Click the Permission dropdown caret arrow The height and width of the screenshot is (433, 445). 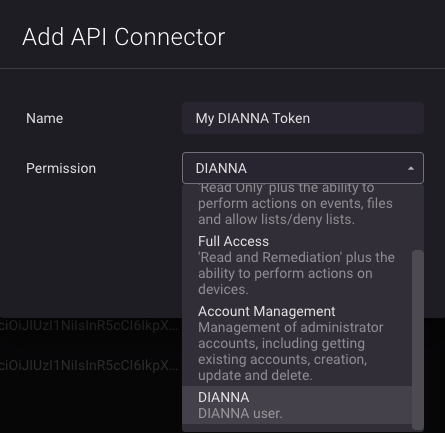(411, 169)
